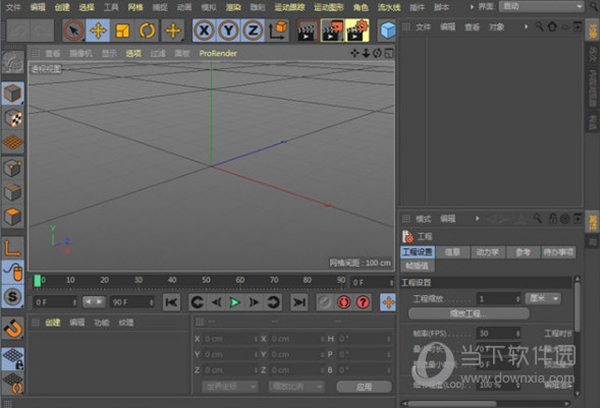This screenshot has height=408, width=600.
Task: Render to Picture Viewer icon
Action: click(x=332, y=30)
